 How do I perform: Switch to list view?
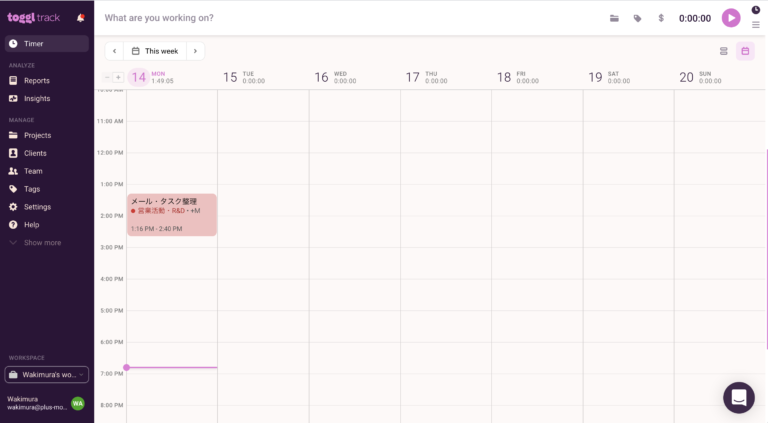pyautogui.click(x=724, y=51)
